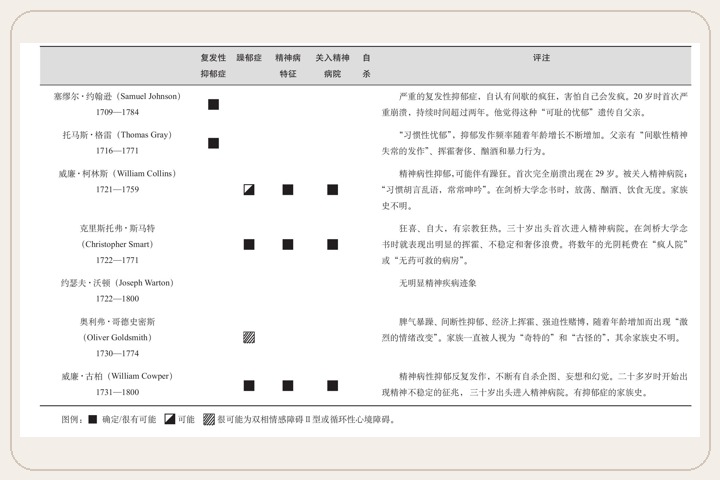This screenshot has width=720, height=480.
Task: Click the name 克里斯托弗·斯马特
Action: [x=118, y=228]
